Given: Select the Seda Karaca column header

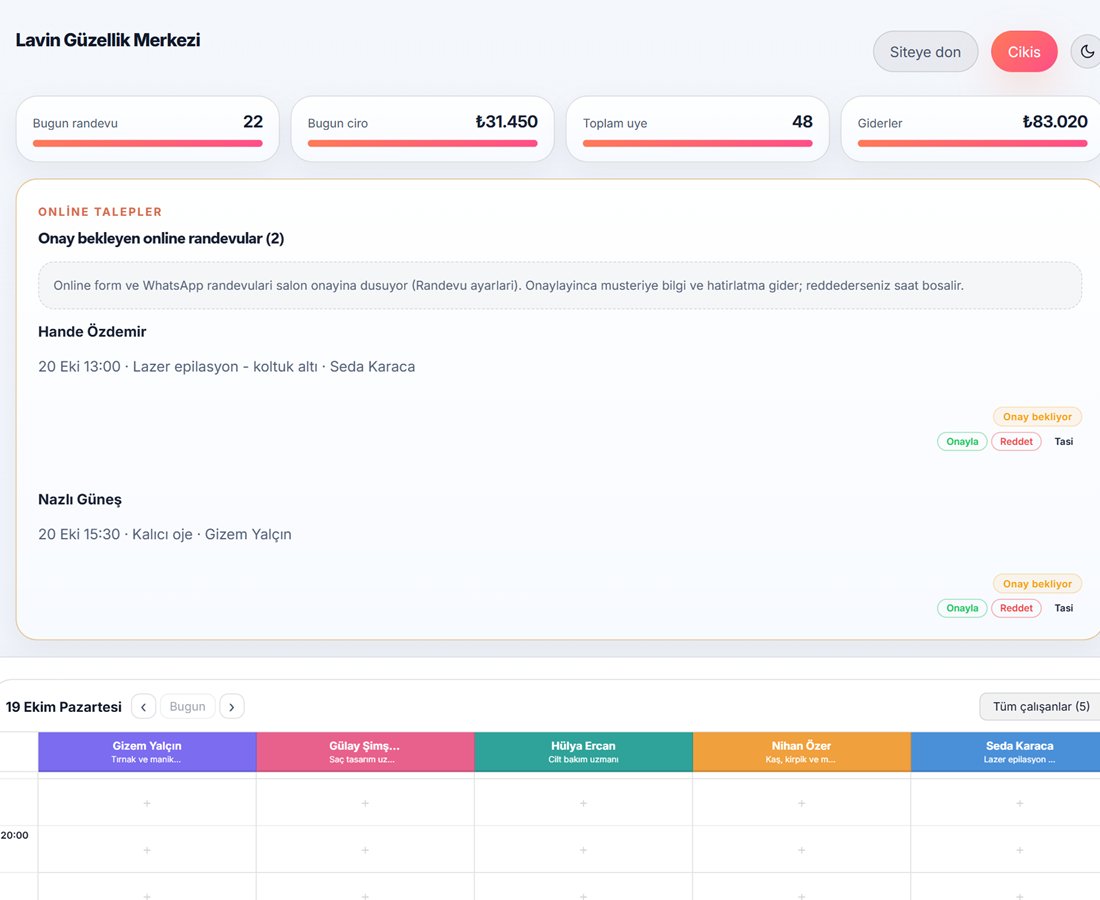Looking at the screenshot, I should 1005,751.
